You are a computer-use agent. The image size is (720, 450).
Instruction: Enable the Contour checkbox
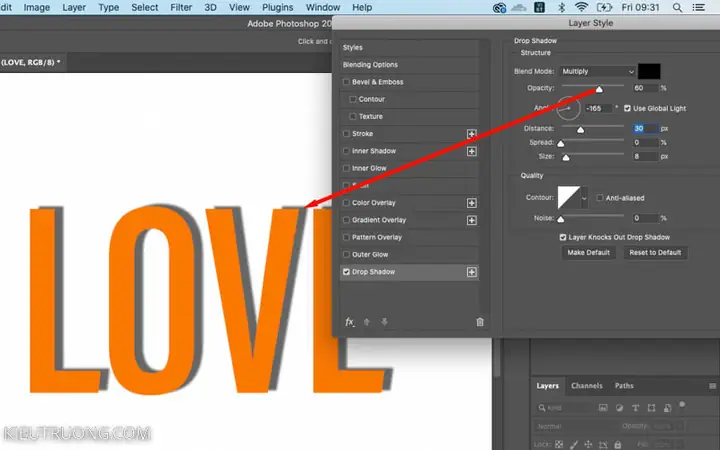tap(353, 99)
